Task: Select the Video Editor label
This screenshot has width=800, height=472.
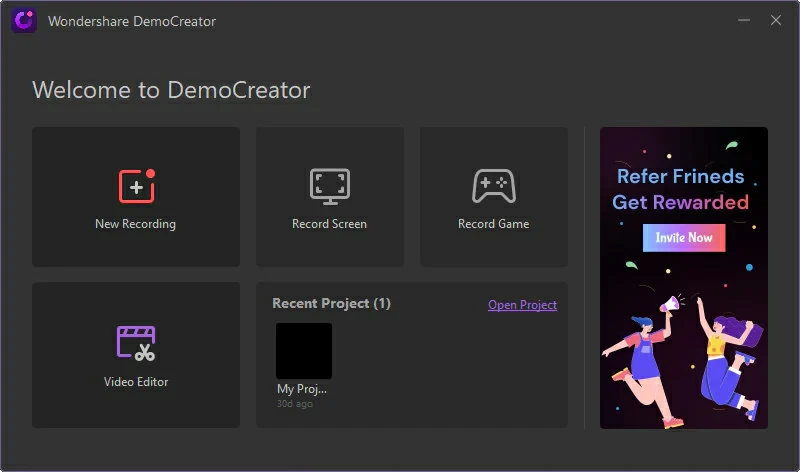Action: pos(136,382)
